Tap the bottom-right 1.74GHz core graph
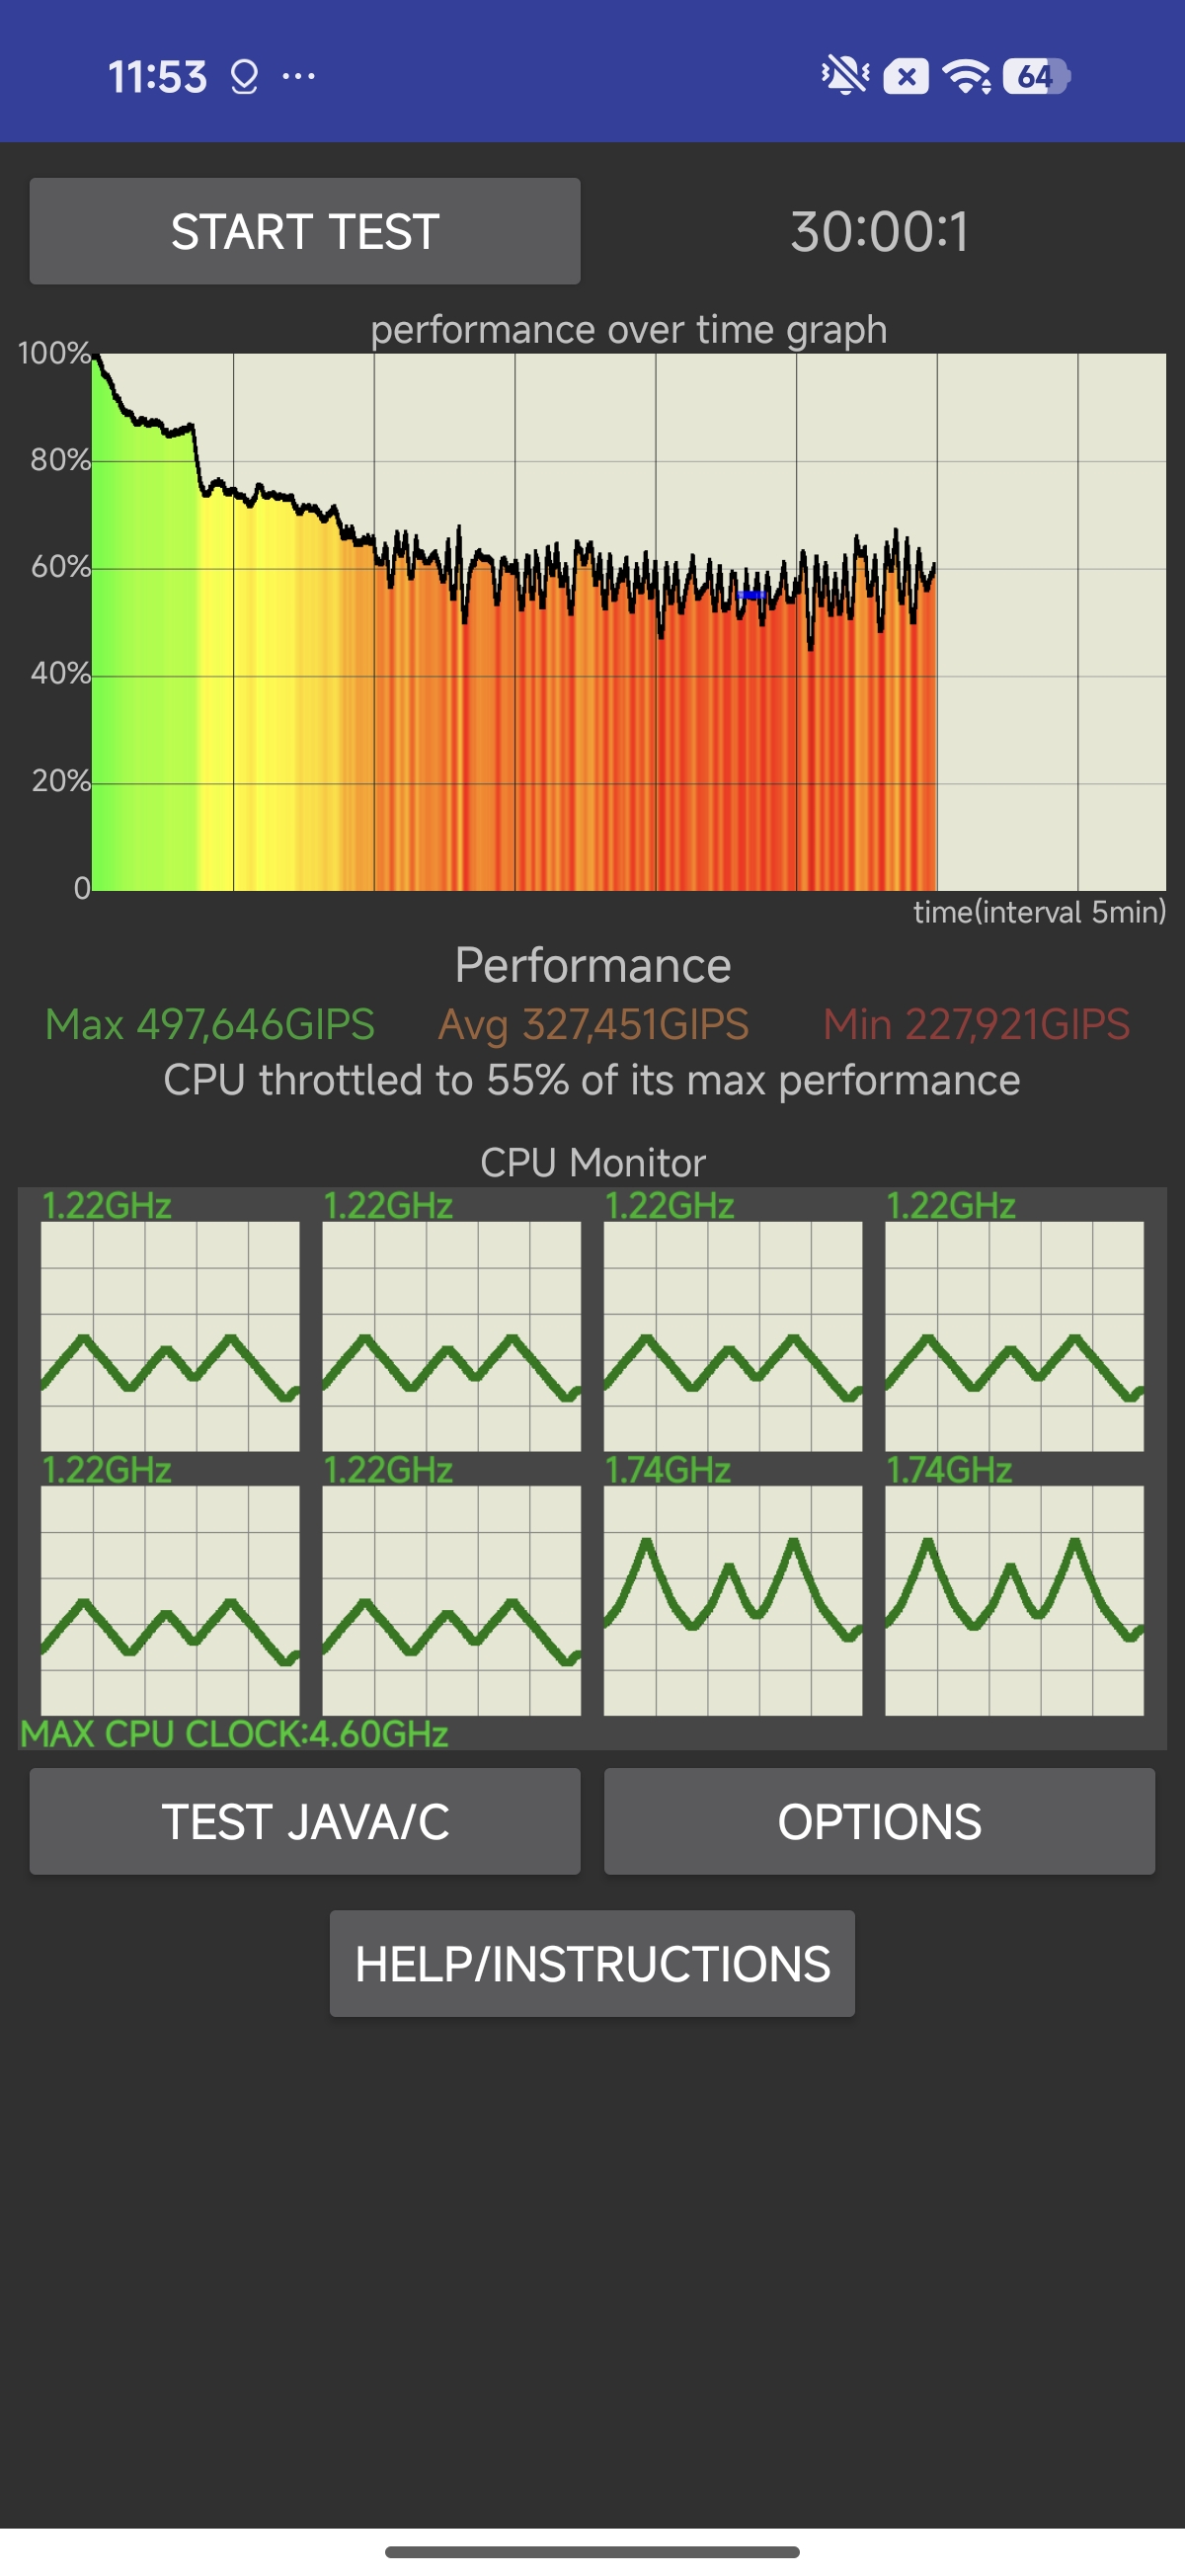The width and height of the screenshot is (1185, 2576). 1014,1600
